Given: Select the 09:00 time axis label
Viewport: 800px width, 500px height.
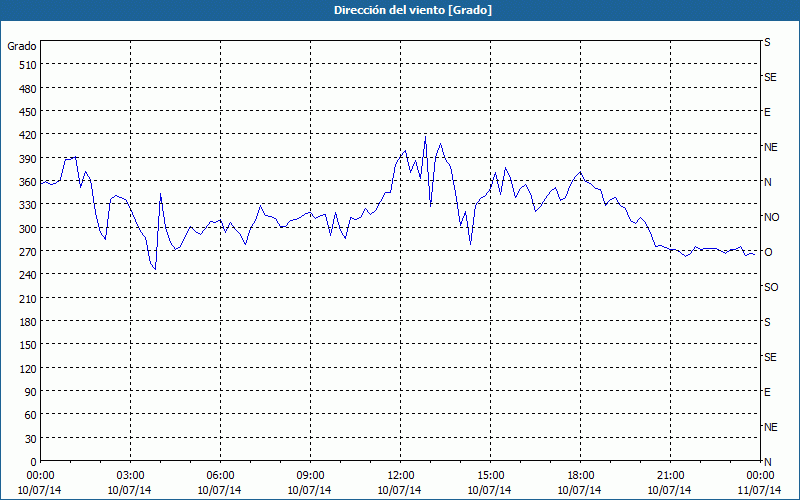Looking at the screenshot, I should (311, 476).
